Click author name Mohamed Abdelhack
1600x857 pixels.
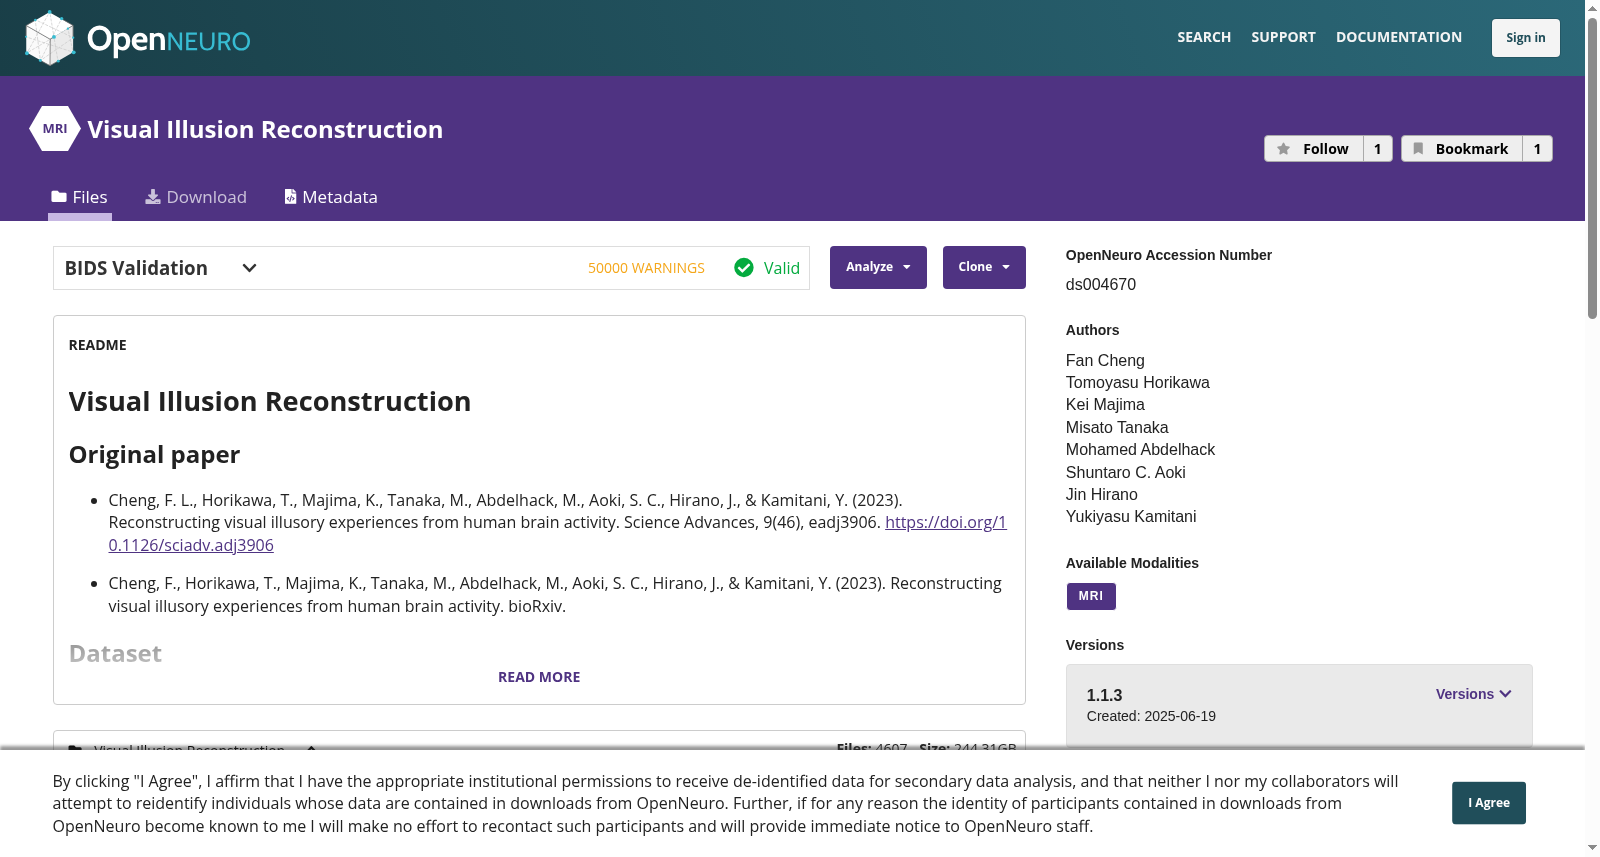pyautogui.click(x=1140, y=450)
